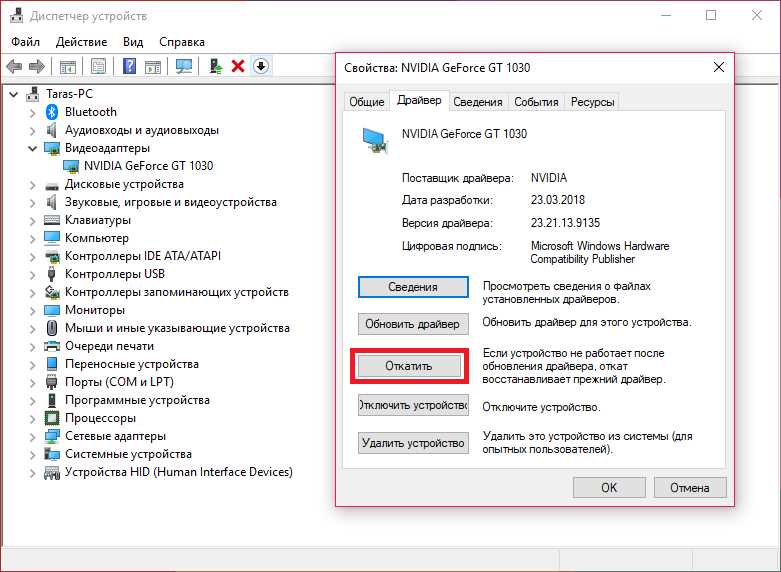Close the NVIDIA properties dialog

[x=719, y=67]
